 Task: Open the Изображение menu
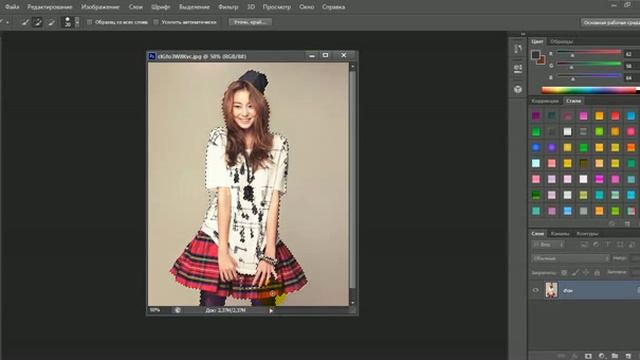point(100,7)
